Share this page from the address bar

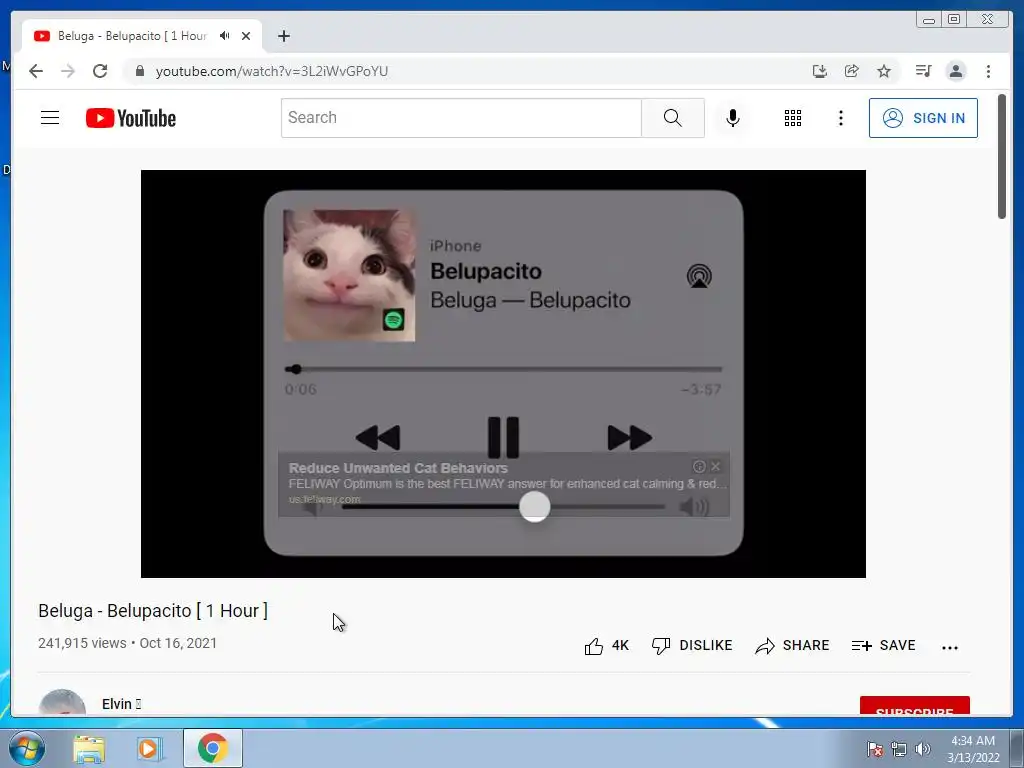(x=852, y=71)
